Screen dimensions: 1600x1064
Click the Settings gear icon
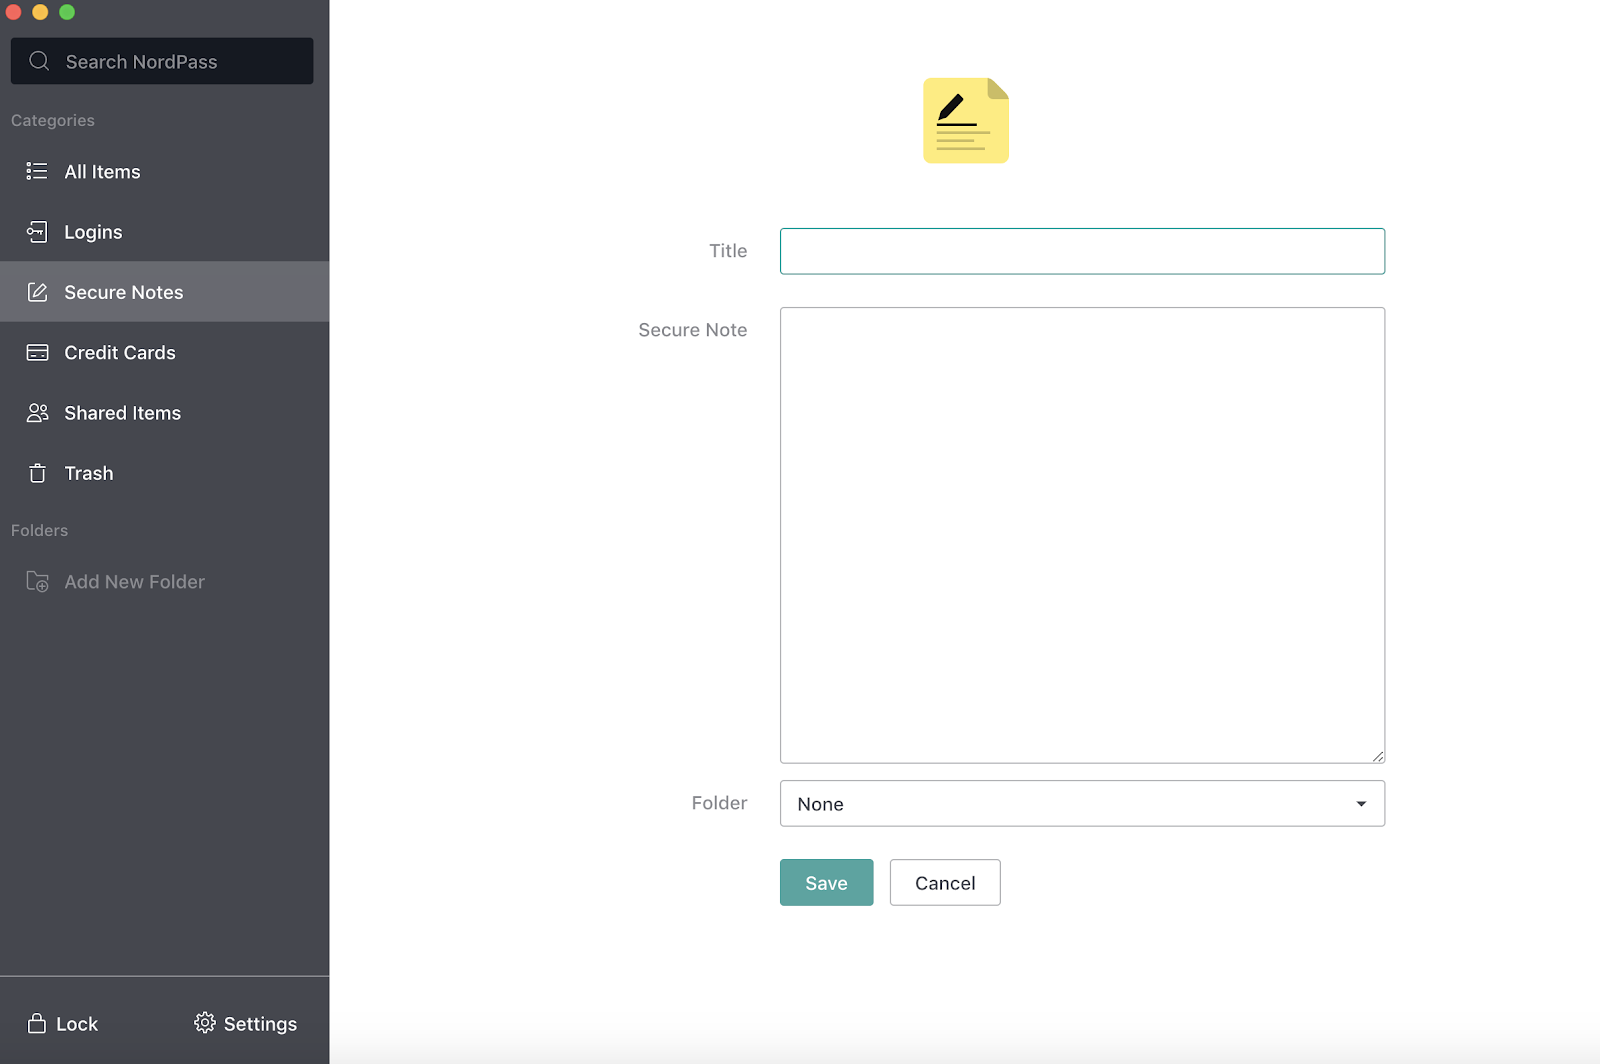205,1023
